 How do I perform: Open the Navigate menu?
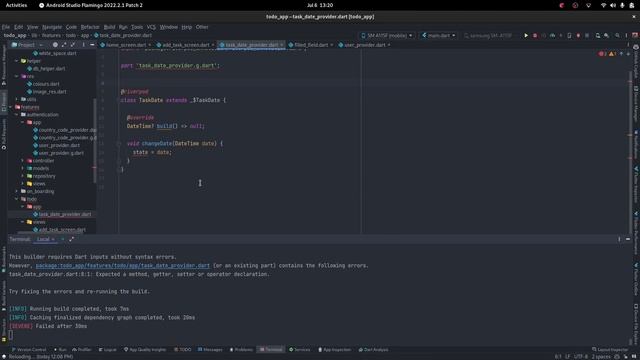tap(52, 27)
